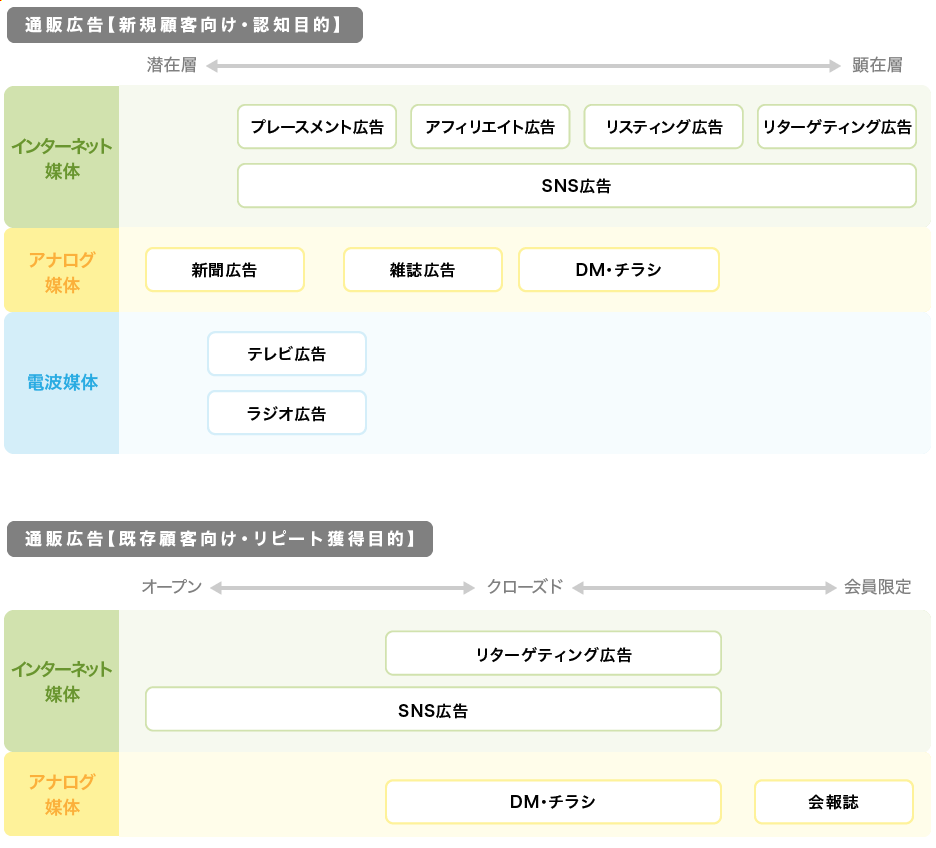The height and width of the screenshot is (848, 936).
Task: Click リターゲティング広告 in the existing-customer chart
Action: pos(553,653)
